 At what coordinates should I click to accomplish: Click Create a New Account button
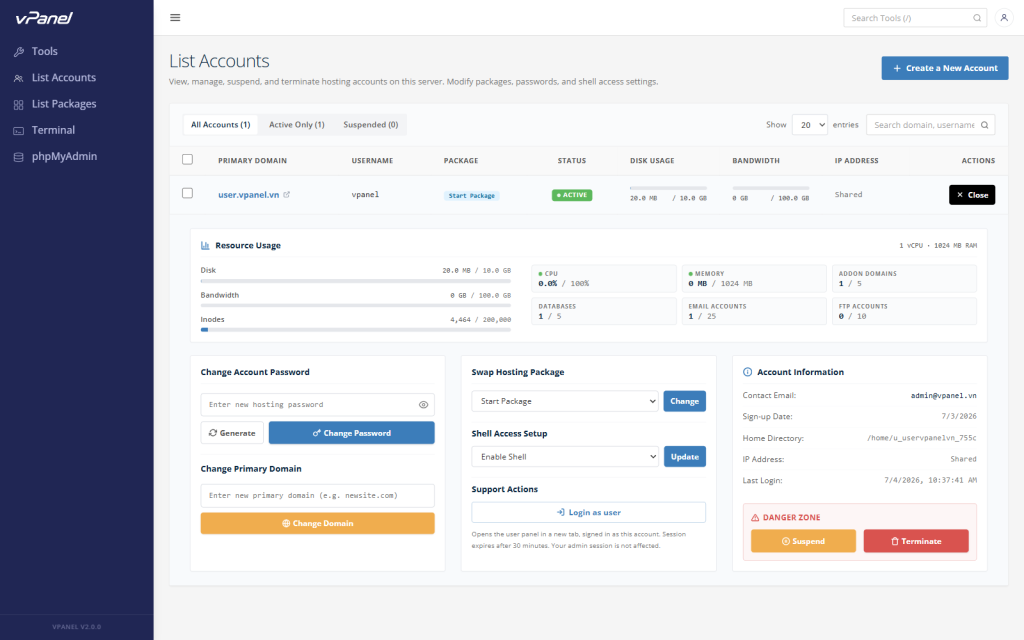945,68
